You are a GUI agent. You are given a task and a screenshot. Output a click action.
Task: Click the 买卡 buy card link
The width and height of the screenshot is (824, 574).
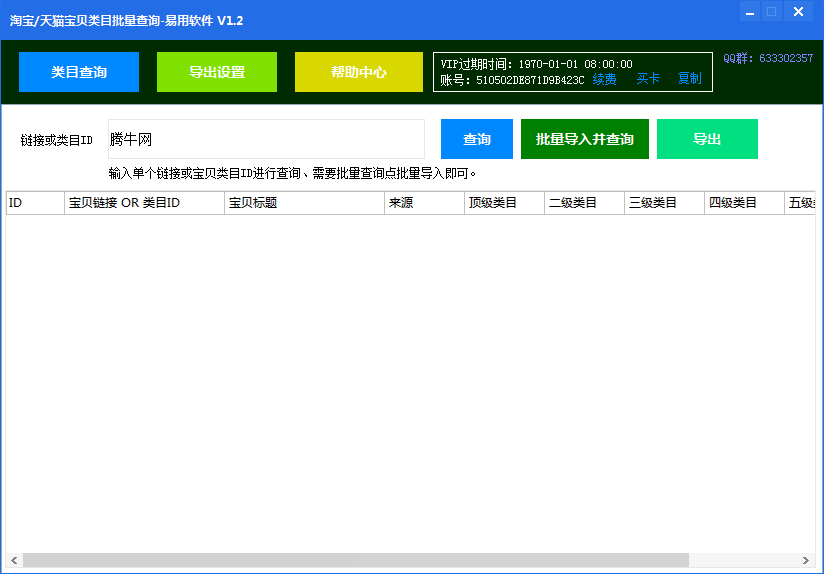pos(648,79)
